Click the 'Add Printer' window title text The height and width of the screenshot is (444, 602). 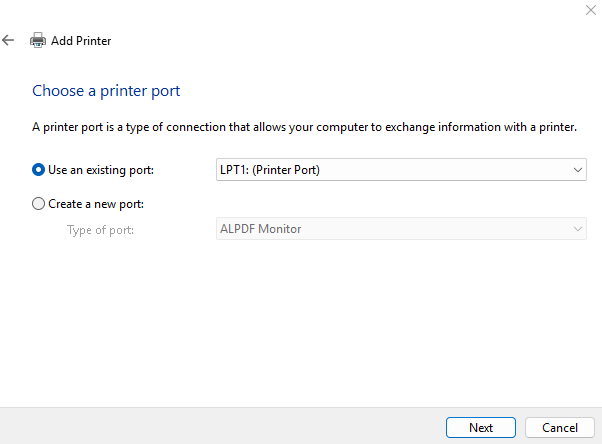(x=81, y=41)
